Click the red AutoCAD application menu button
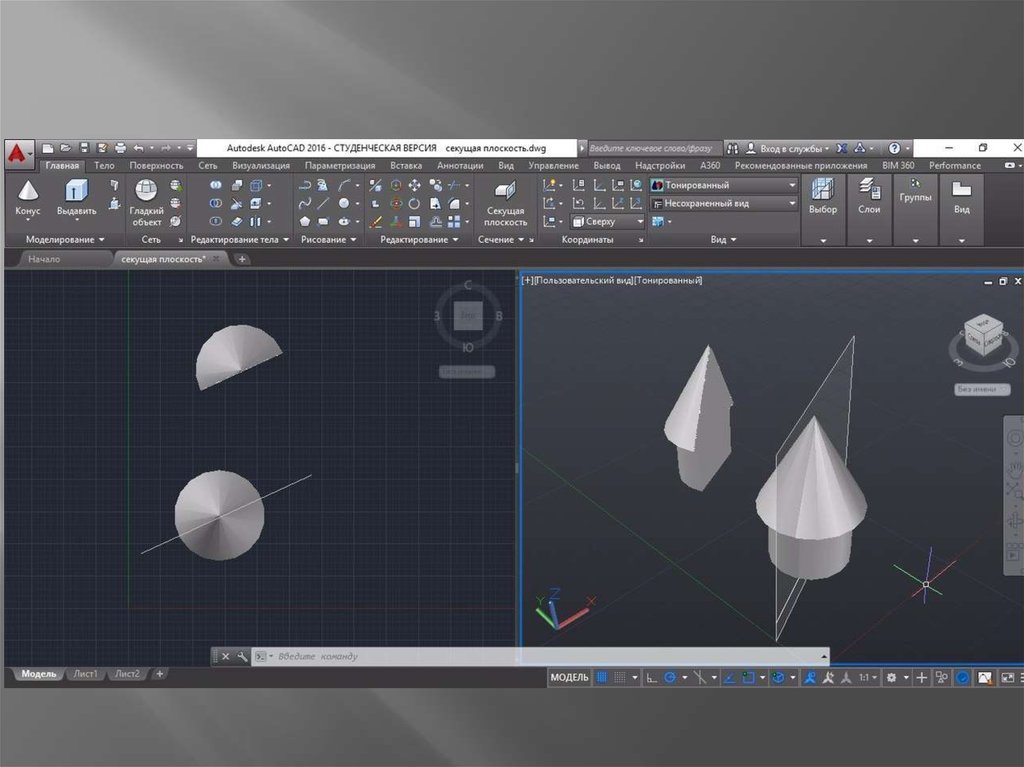Viewport: 1024px width, 767px height. pos(17,152)
